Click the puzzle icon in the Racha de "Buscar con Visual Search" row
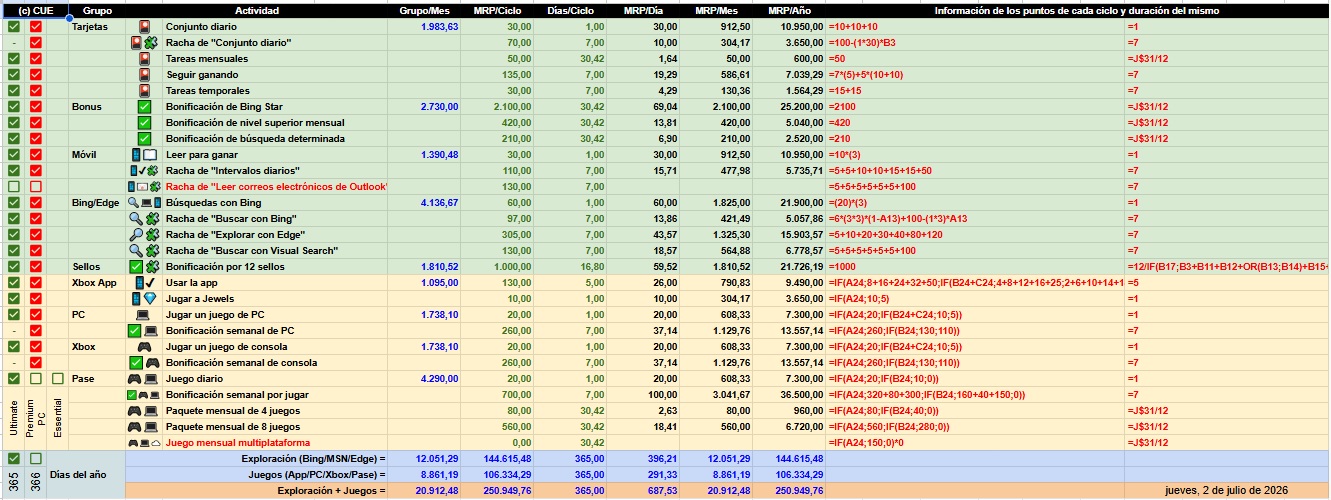 pos(152,251)
